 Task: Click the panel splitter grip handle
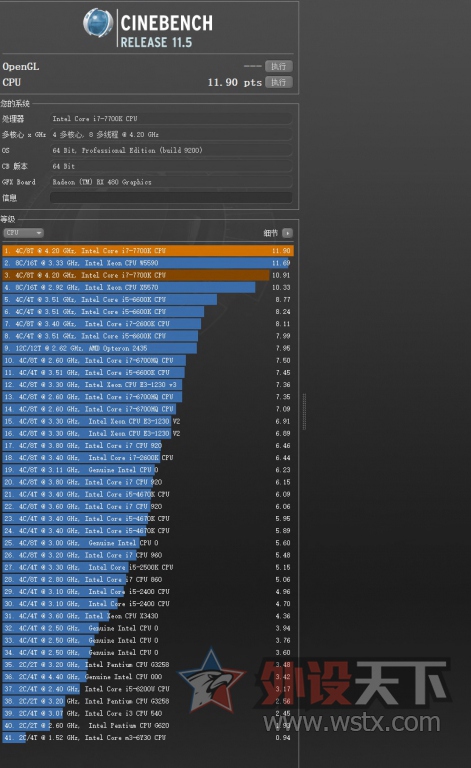pyautogui.click(x=304, y=411)
